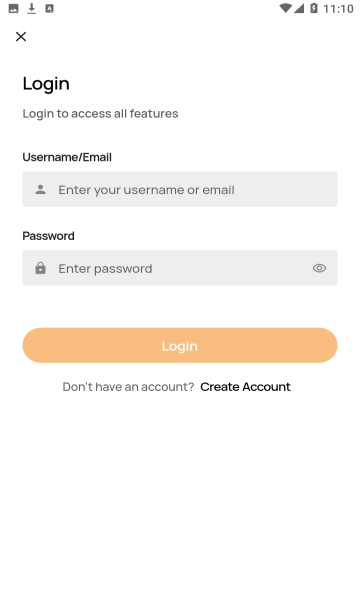The image size is (360, 600).
Task: Tap the Wi-Fi signal status icon
Action: [x=285, y=8]
